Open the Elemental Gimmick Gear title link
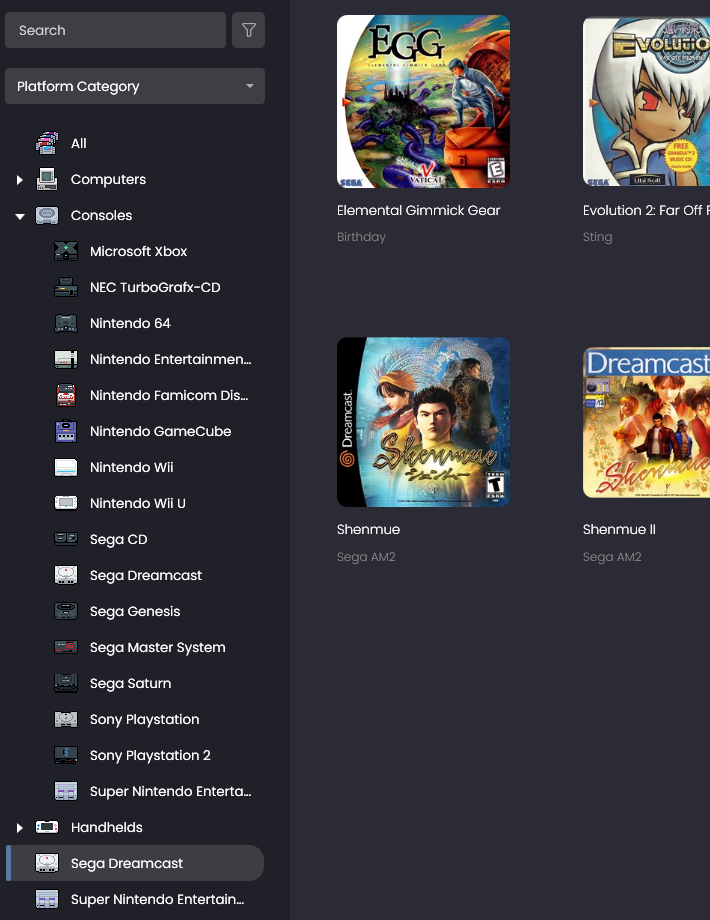 pos(418,211)
